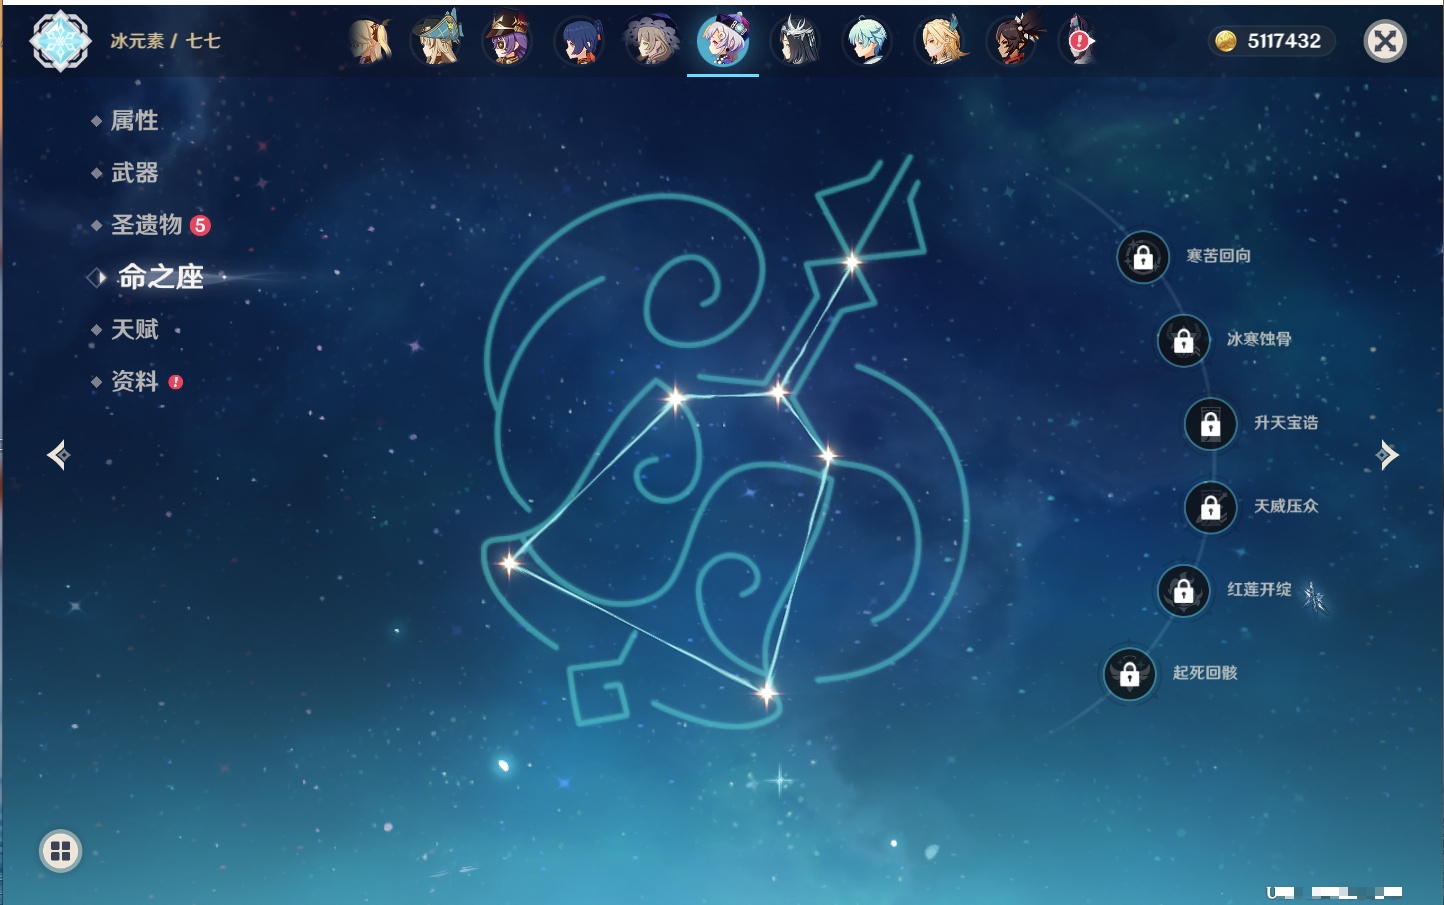Select the dark-skinned character with black ponytail
Image resolution: width=1444 pixels, height=905 pixels.
pos(1012,41)
